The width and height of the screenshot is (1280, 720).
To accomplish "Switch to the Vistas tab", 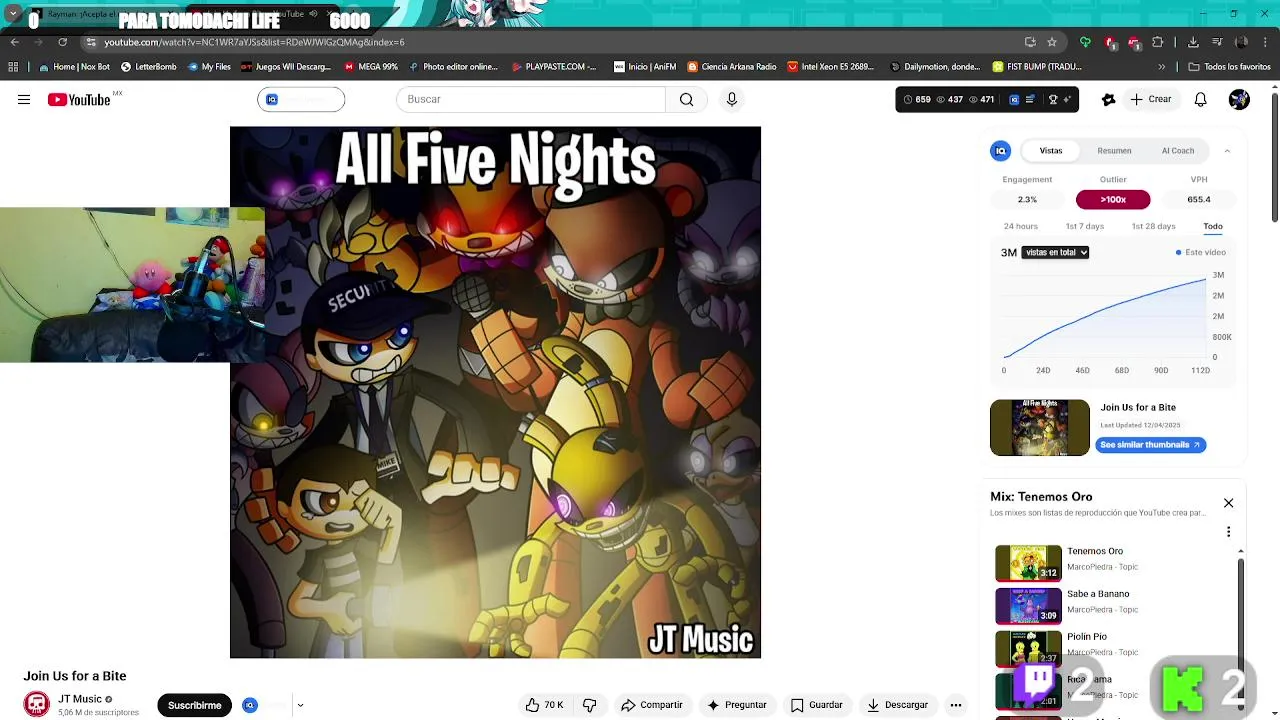I will [x=1051, y=151].
